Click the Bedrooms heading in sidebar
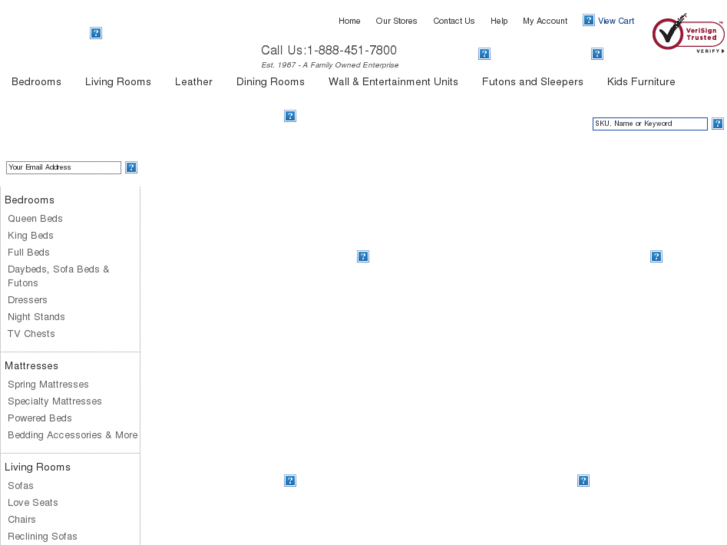The image size is (727, 545). [x=30, y=200]
